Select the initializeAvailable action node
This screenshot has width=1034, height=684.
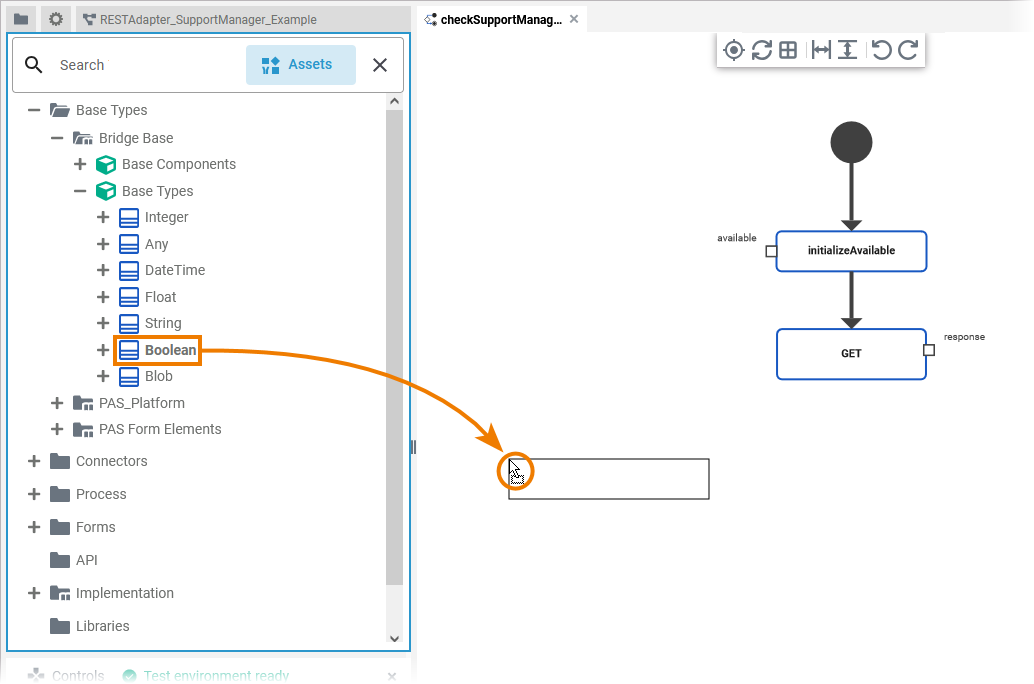point(851,251)
